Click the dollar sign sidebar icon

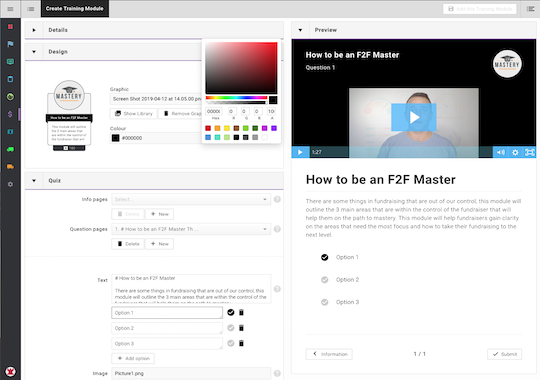coord(10,114)
